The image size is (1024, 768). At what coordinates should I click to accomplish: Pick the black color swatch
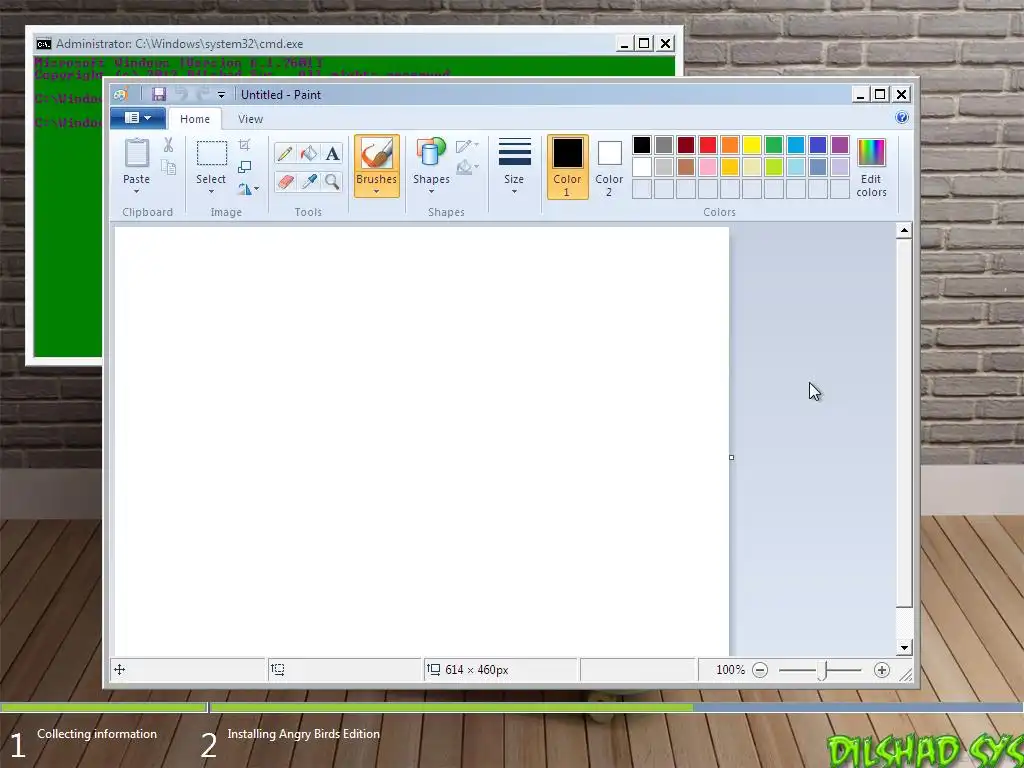[x=642, y=145]
